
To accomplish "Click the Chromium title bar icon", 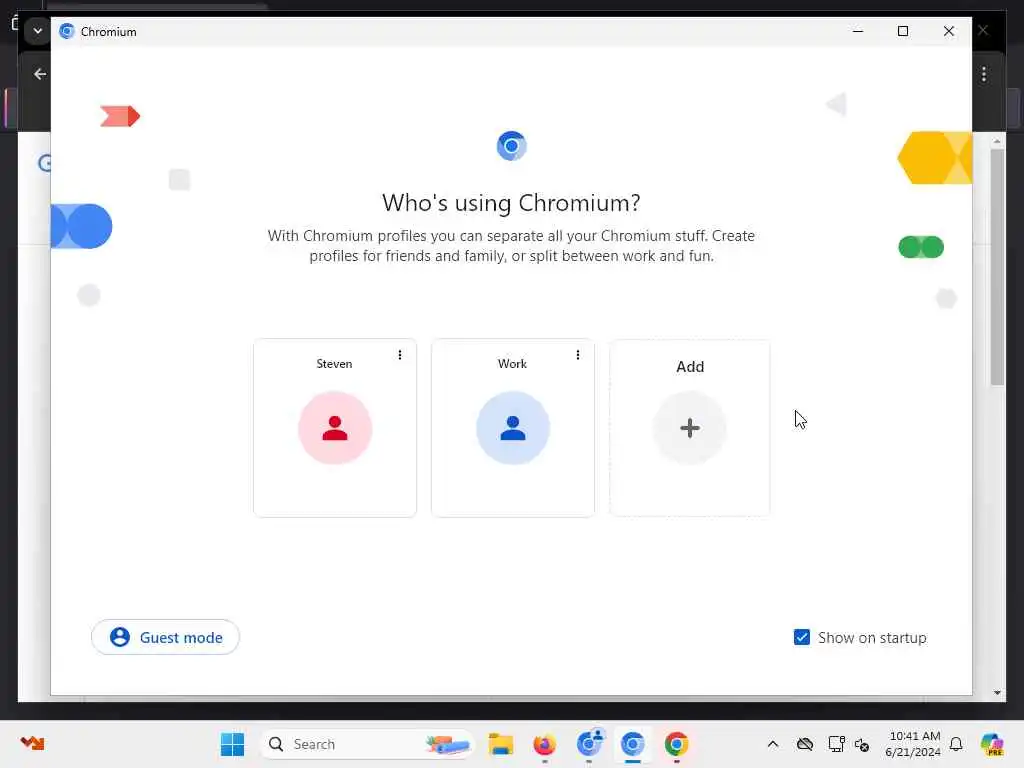I will point(67,31).
